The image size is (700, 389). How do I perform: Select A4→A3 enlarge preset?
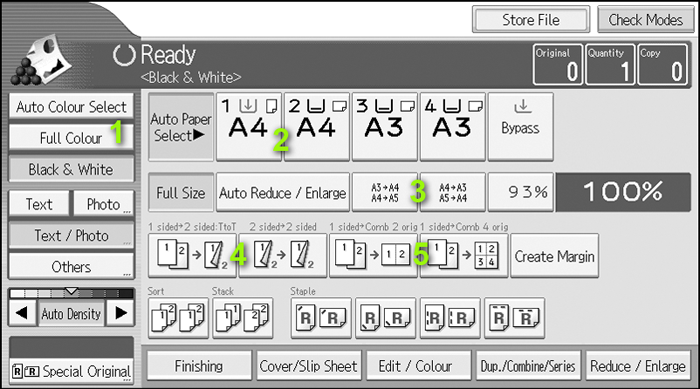coord(453,192)
